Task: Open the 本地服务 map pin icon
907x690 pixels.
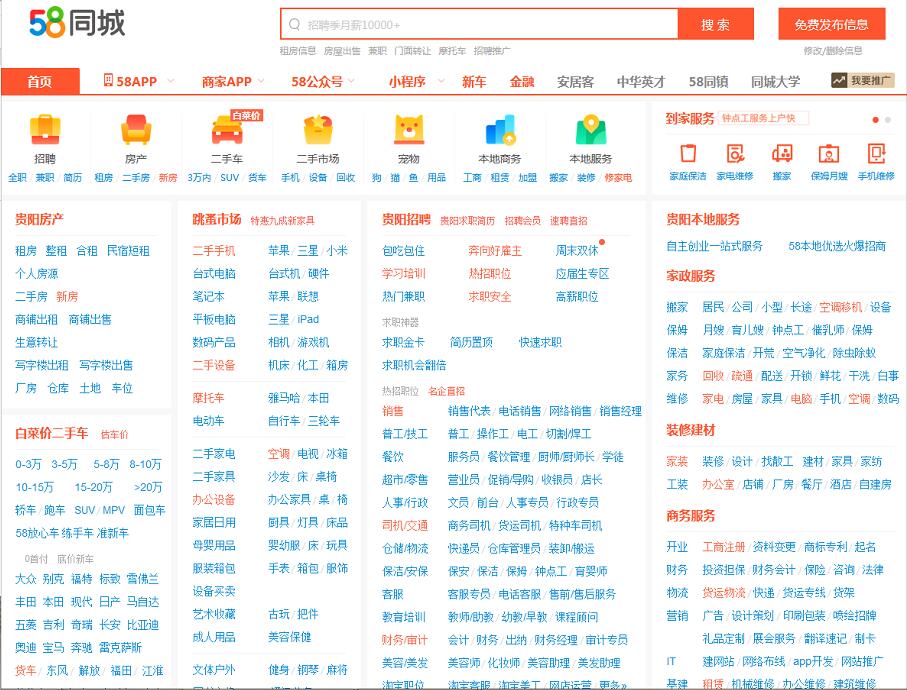Action: [x=590, y=131]
